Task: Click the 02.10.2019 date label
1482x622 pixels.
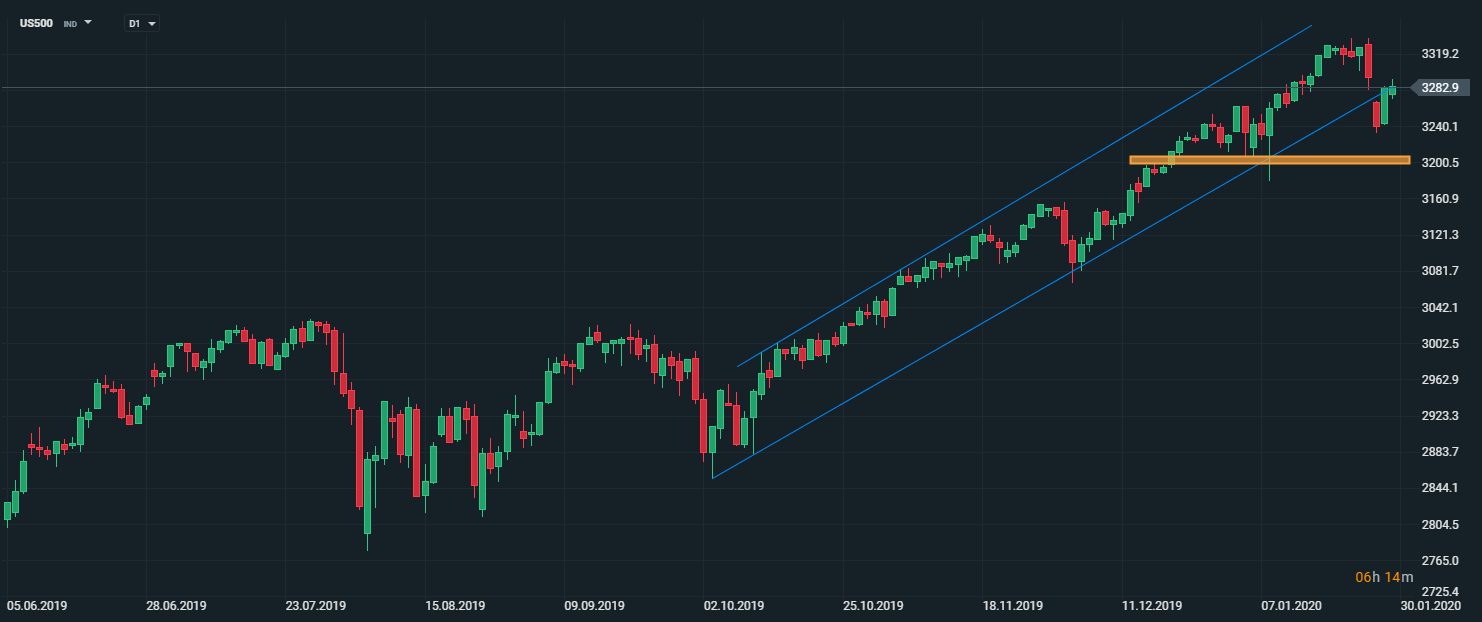Action: tap(733, 606)
